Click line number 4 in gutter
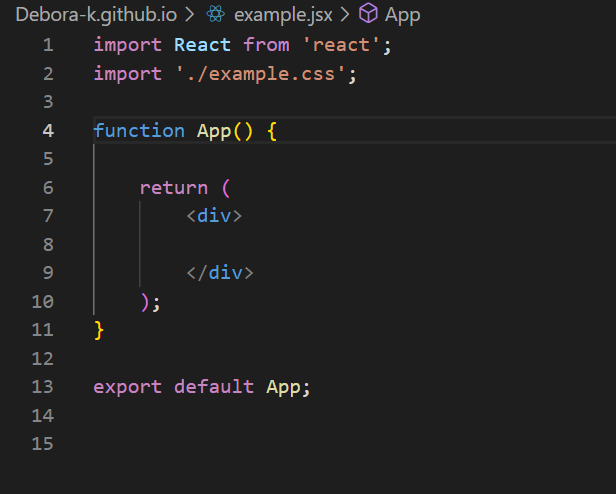The width and height of the screenshot is (616, 494). pyautogui.click(x=48, y=131)
